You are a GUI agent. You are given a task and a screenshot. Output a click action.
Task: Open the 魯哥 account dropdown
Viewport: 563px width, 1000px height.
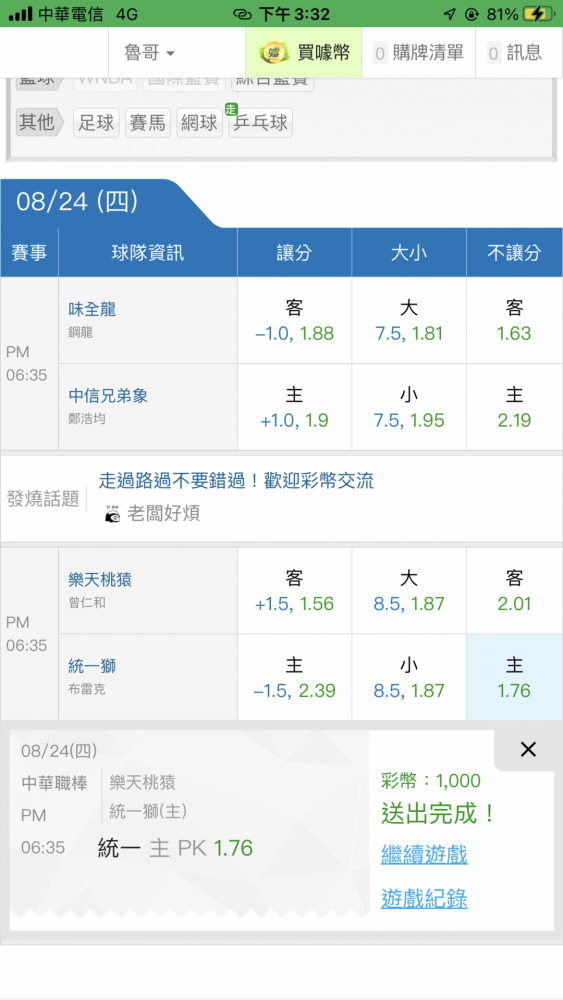click(x=150, y=53)
